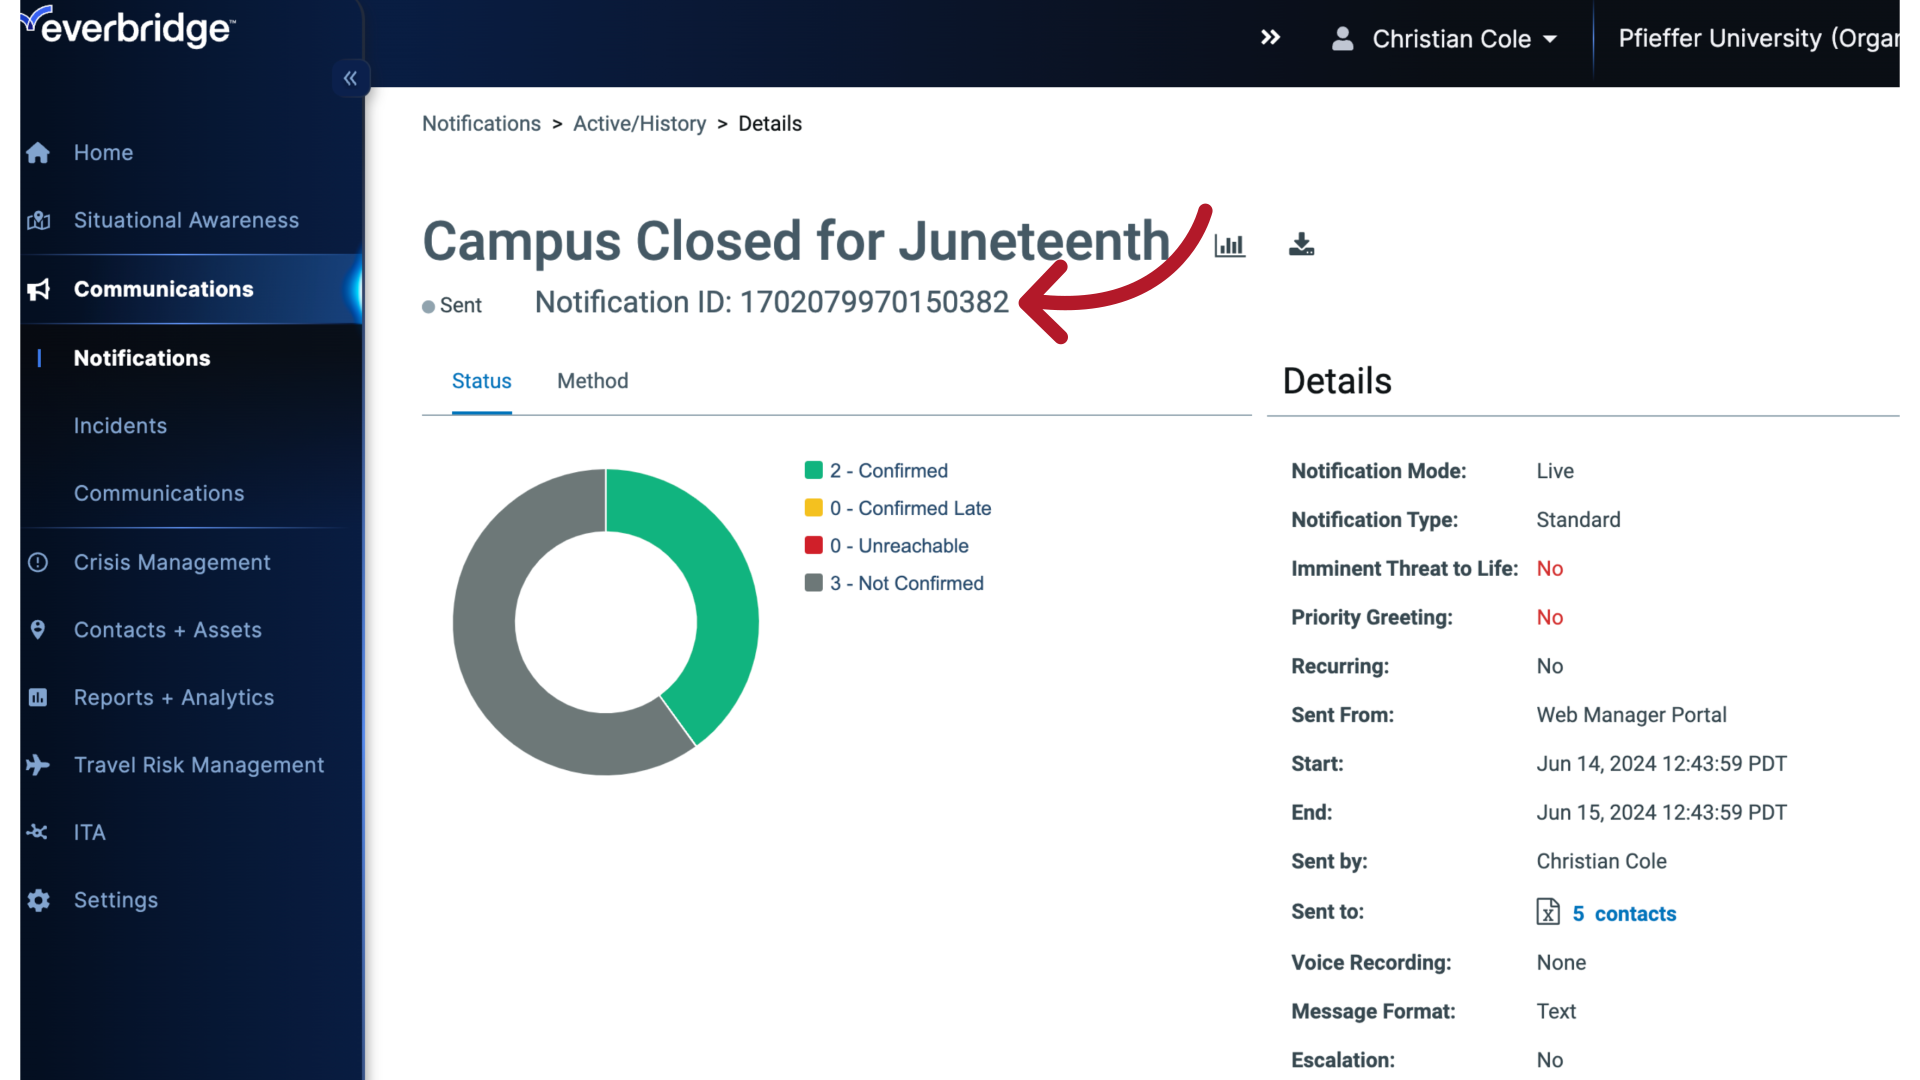Download the notification report
The image size is (1920, 1080).
tap(1300, 243)
